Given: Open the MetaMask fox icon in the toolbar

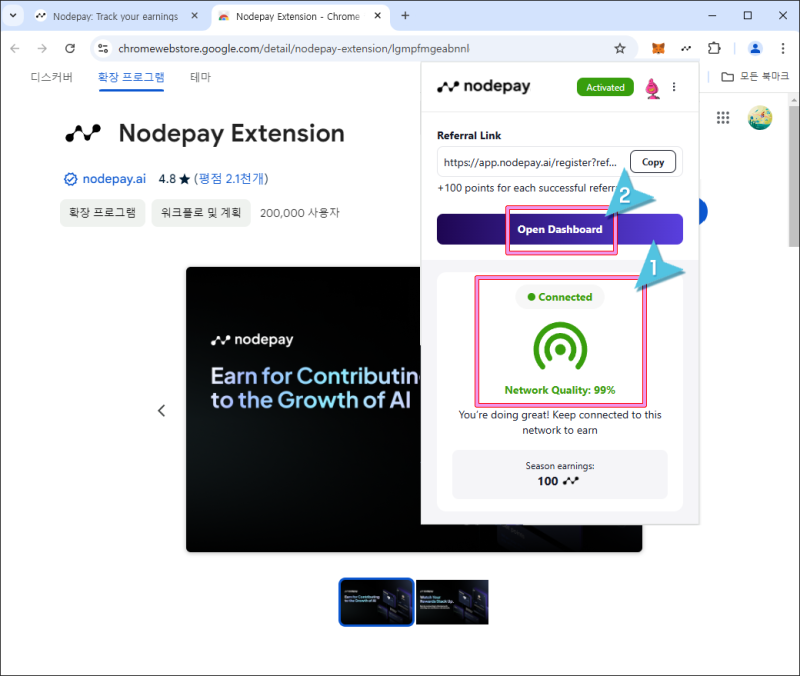Looking at the screenshot, I should tap(657, 48).
